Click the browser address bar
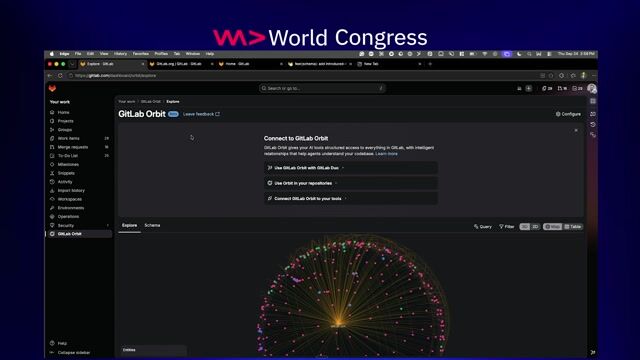The height and width of the screenshot is (360, 640). 302,76
